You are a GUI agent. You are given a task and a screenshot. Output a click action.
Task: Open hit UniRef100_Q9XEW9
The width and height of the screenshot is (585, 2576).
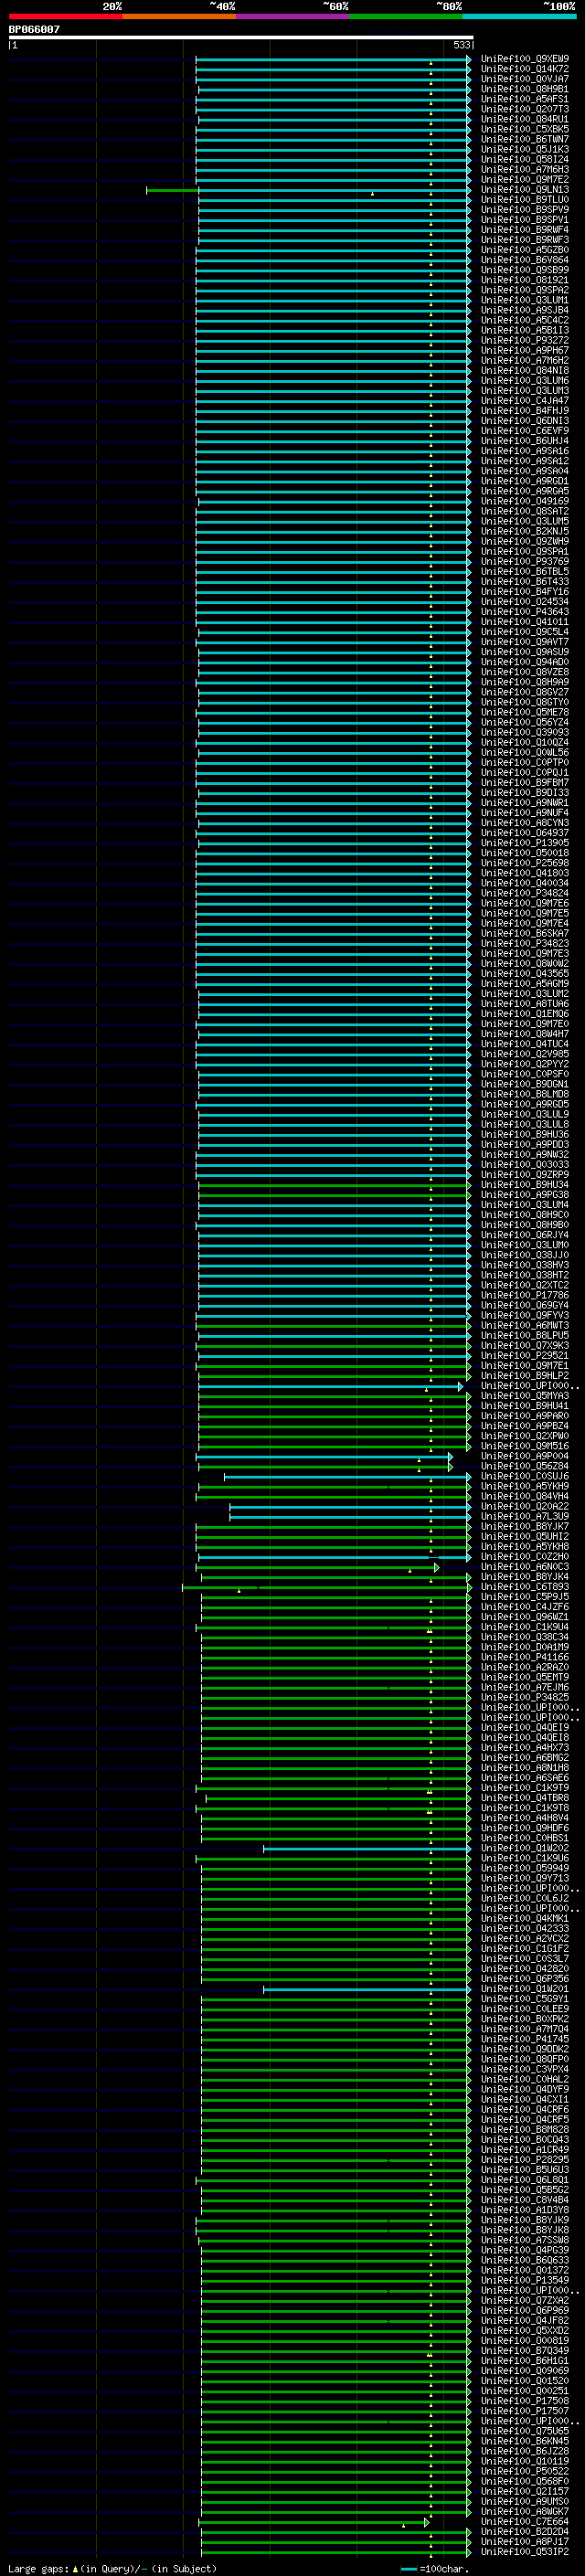click(525, 59)
